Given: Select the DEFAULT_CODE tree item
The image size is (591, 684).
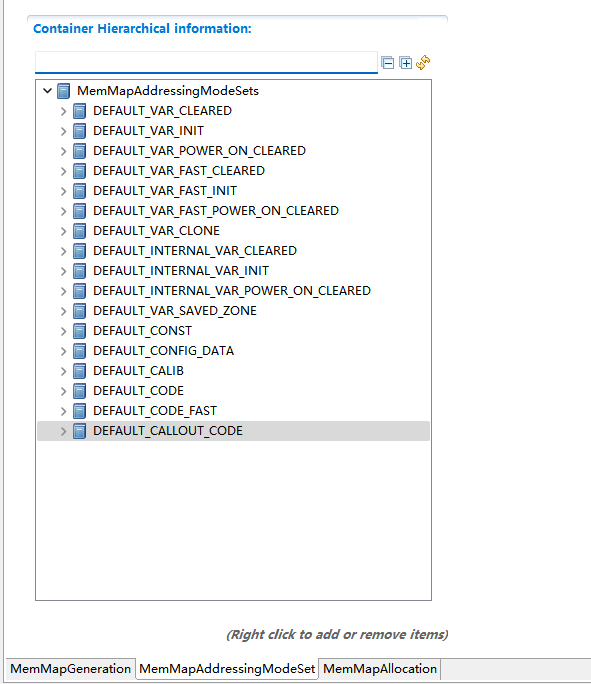Looking at the screenshot, I should 138,391.
